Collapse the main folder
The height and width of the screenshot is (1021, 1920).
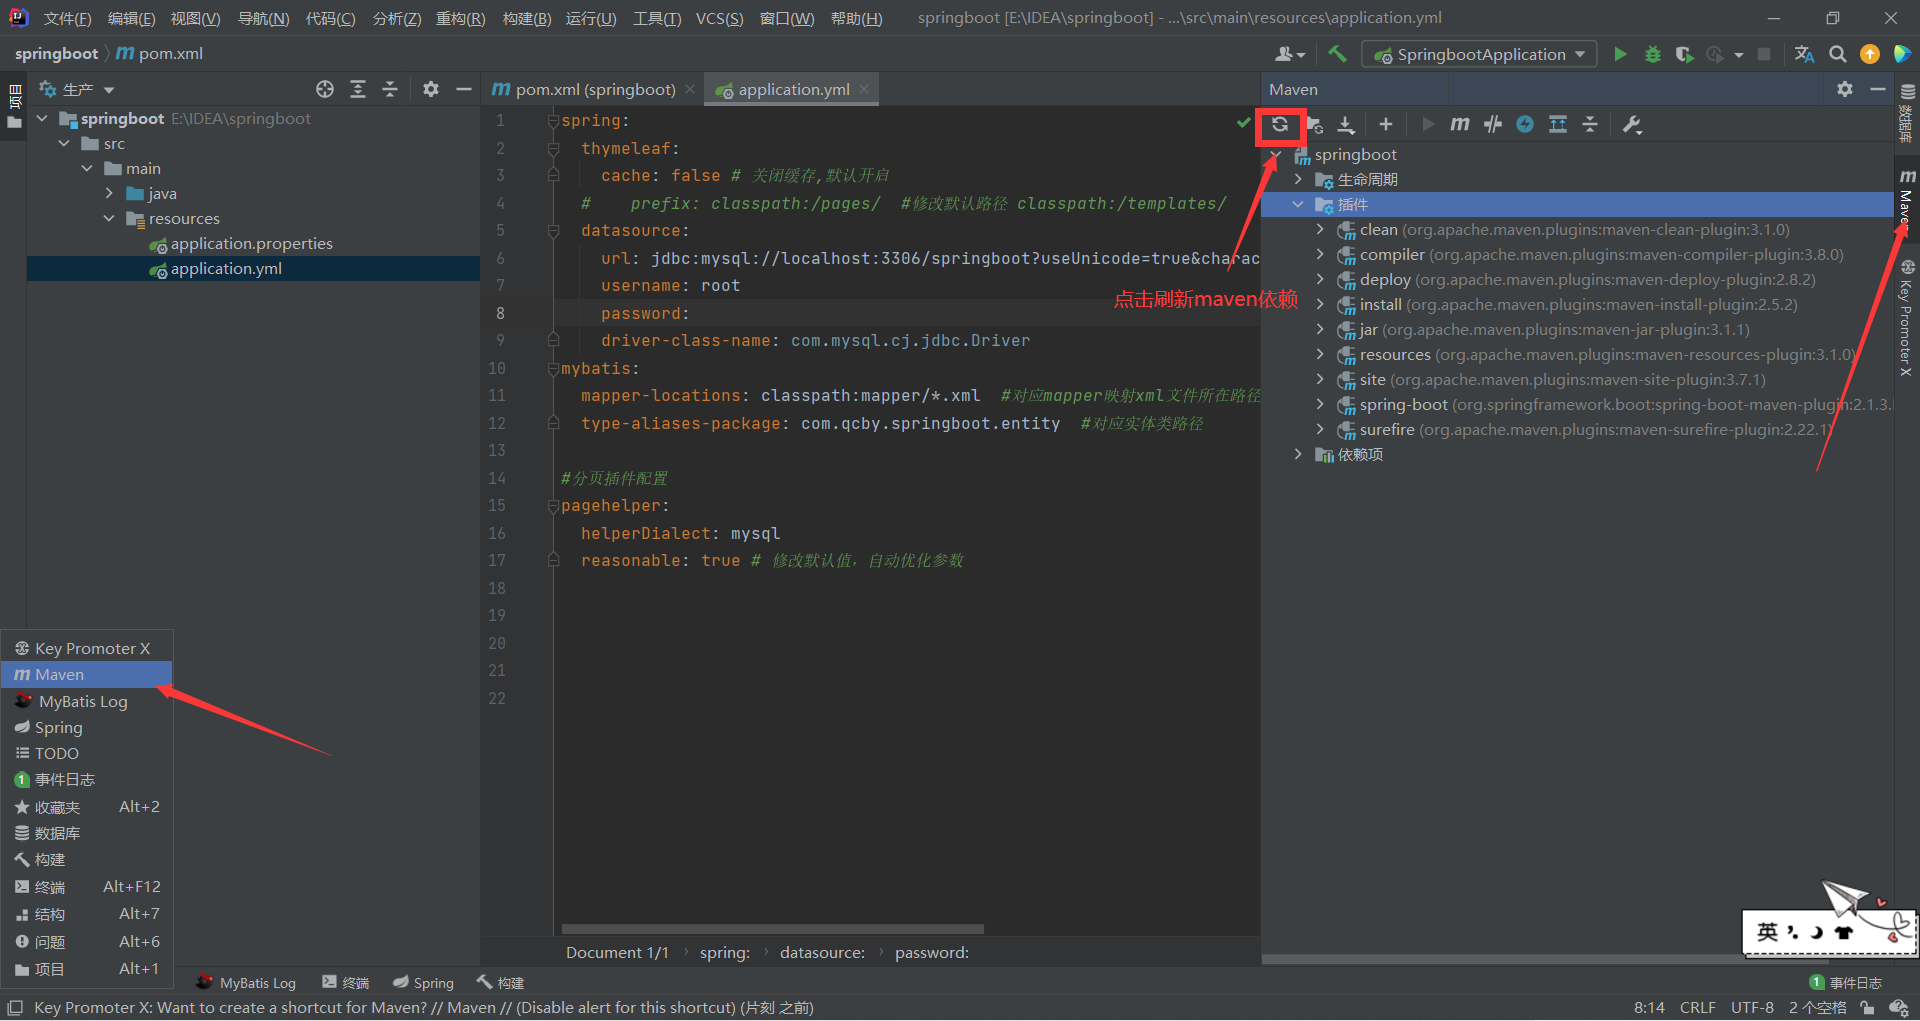click(87, 168)
